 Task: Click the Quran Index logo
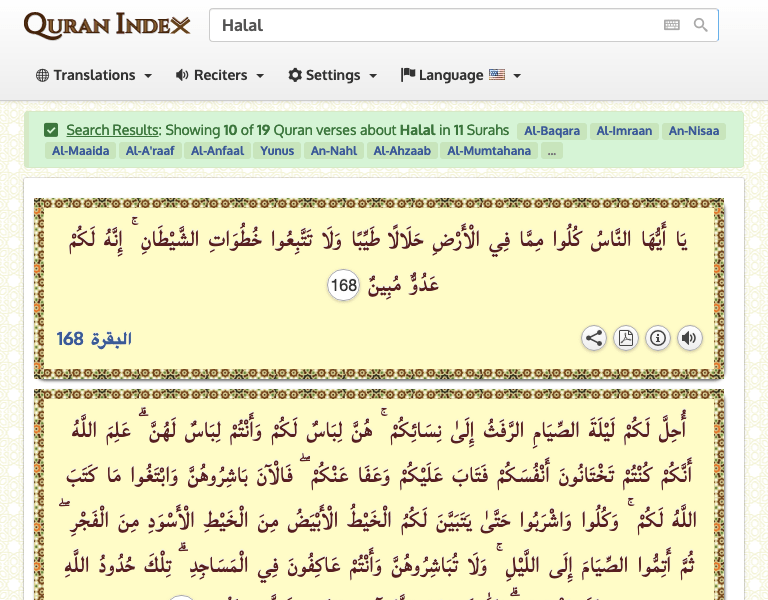(107, 26)
